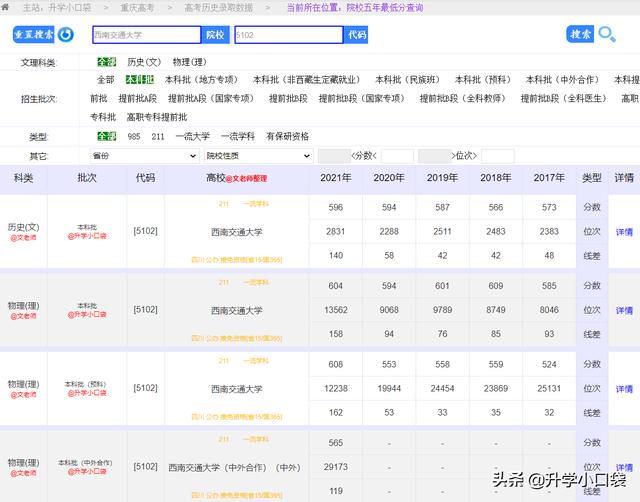The height and width of the screenshot is (502, 640).
Task: Click breadcrumb link 高考历史录取数据
Action: (218, 7)
